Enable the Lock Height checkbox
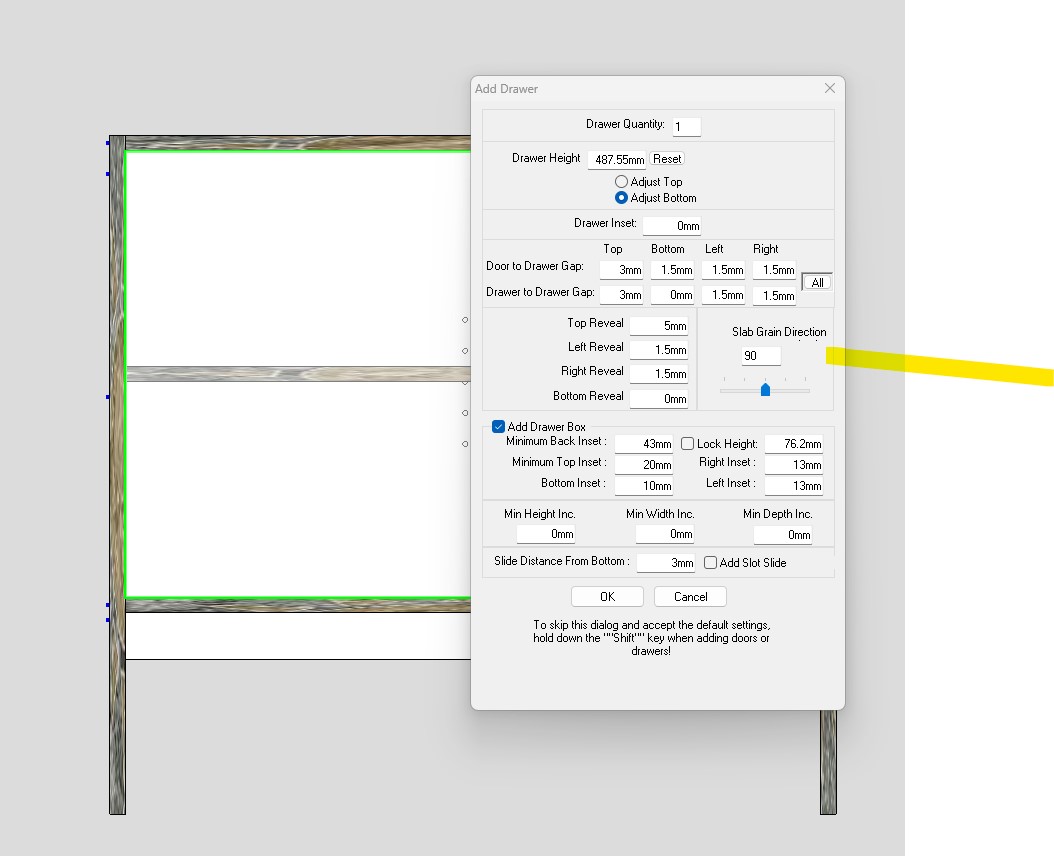The height and width of the screenshot is (856, 1054). pos(687,443)
